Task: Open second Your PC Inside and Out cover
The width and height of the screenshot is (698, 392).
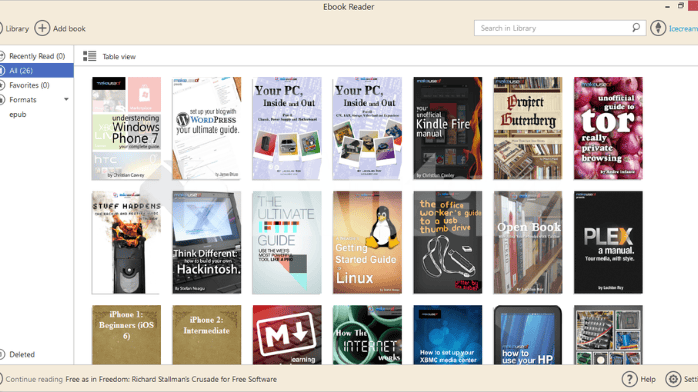Action: [367, 128]
